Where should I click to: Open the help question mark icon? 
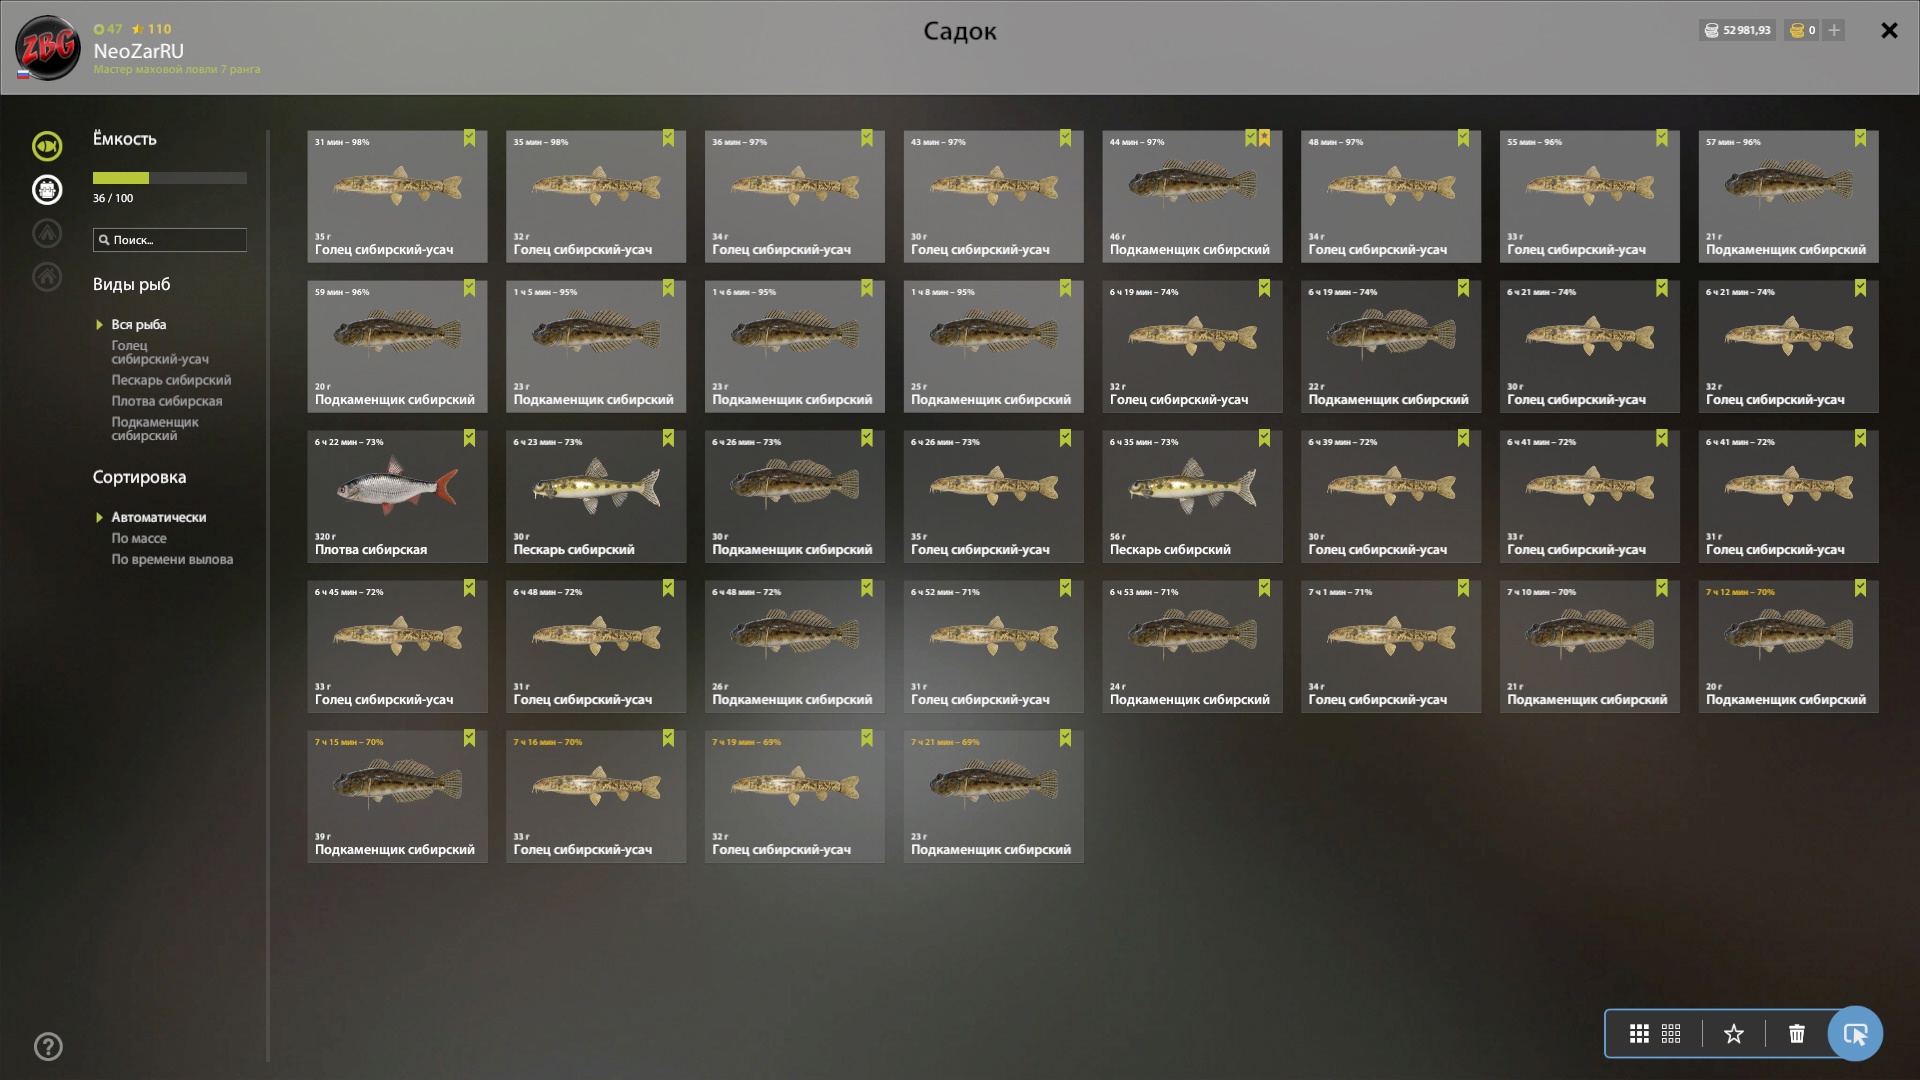point(48,1047)
